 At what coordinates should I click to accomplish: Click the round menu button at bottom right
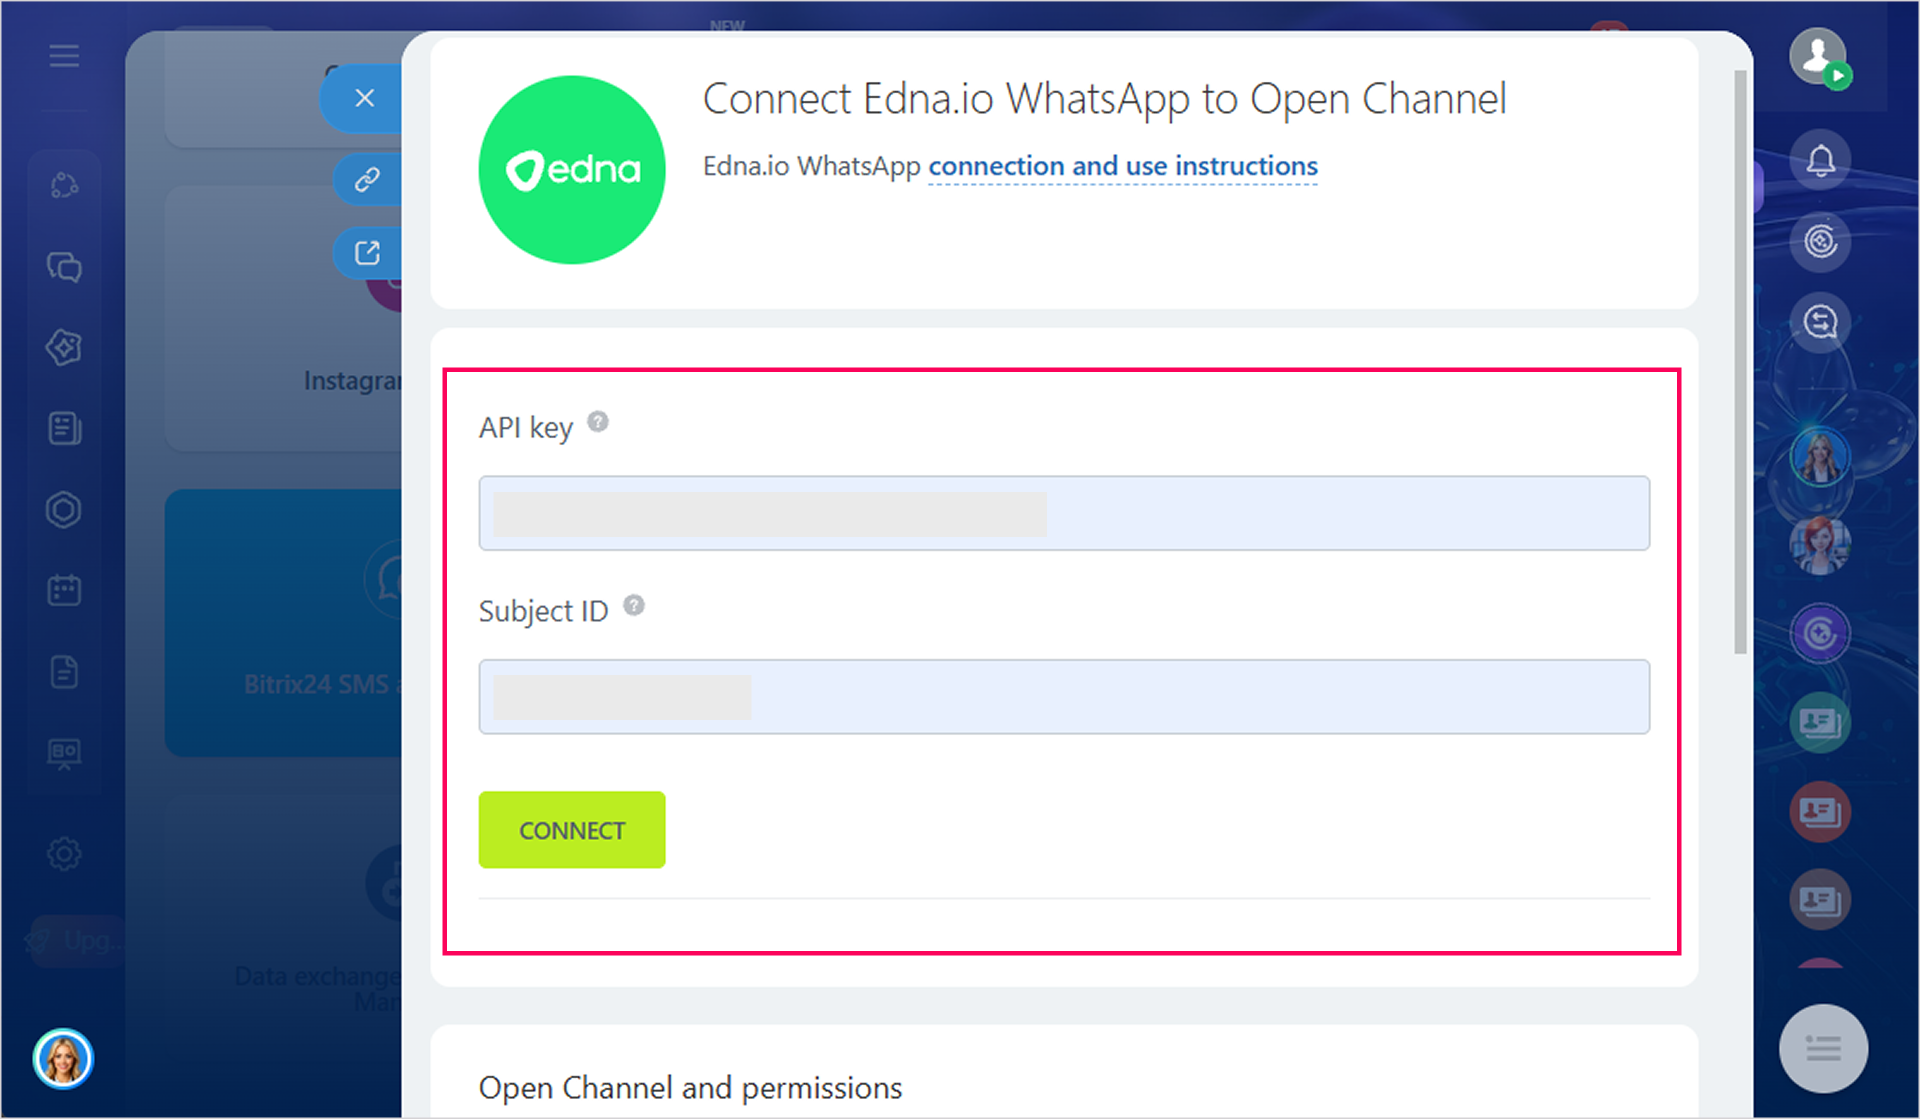pyautogui.click(x=1823, y=1049)
